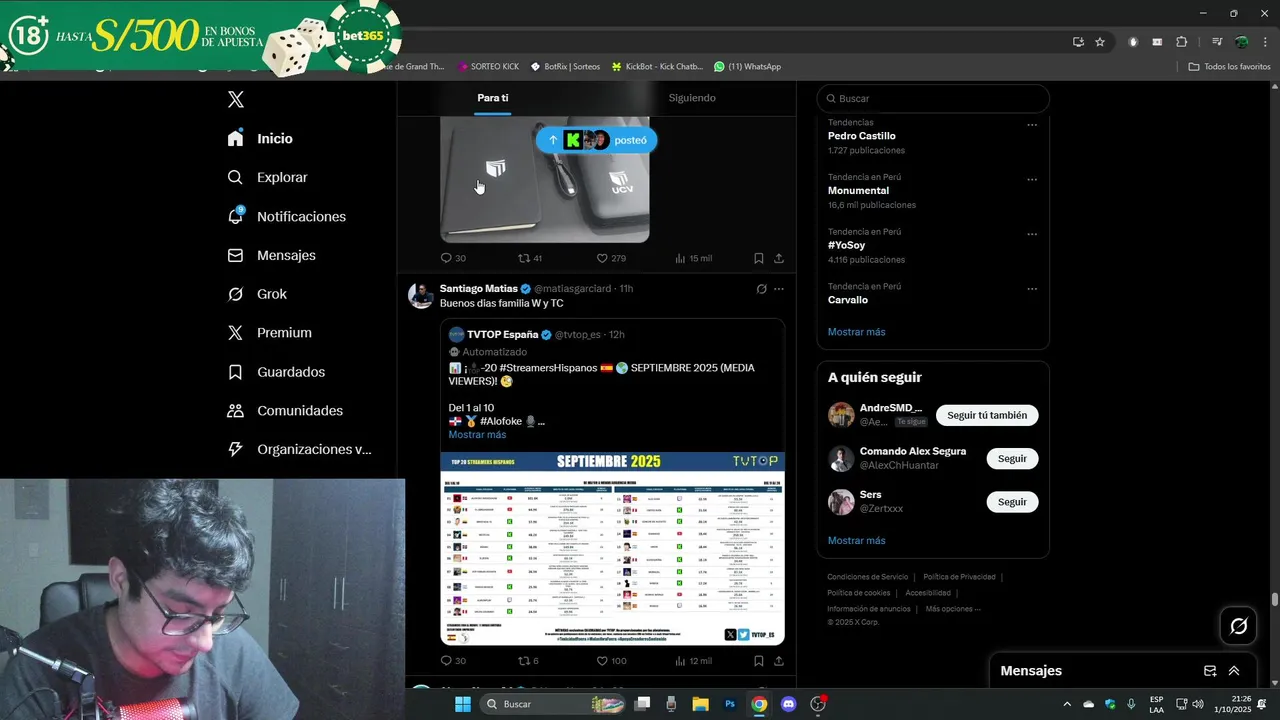Open the Pedro Castillo trend
The height and width of the screenshot is (720, 1280).
point(861,136)
